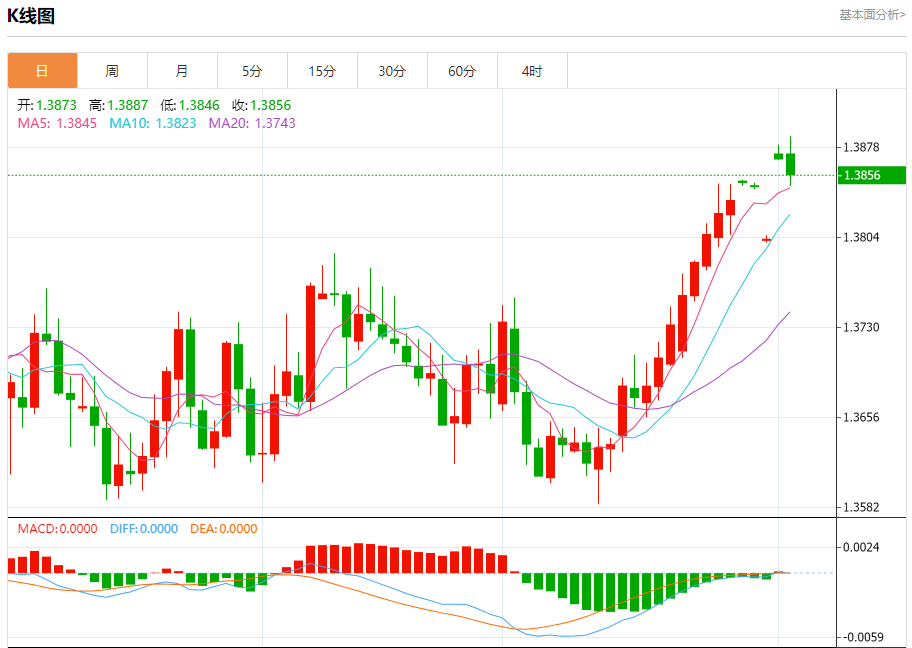Screen dimensions: 912x648
Task: Click the DEA:0.0000 indicator label
Action: (223, 529)
